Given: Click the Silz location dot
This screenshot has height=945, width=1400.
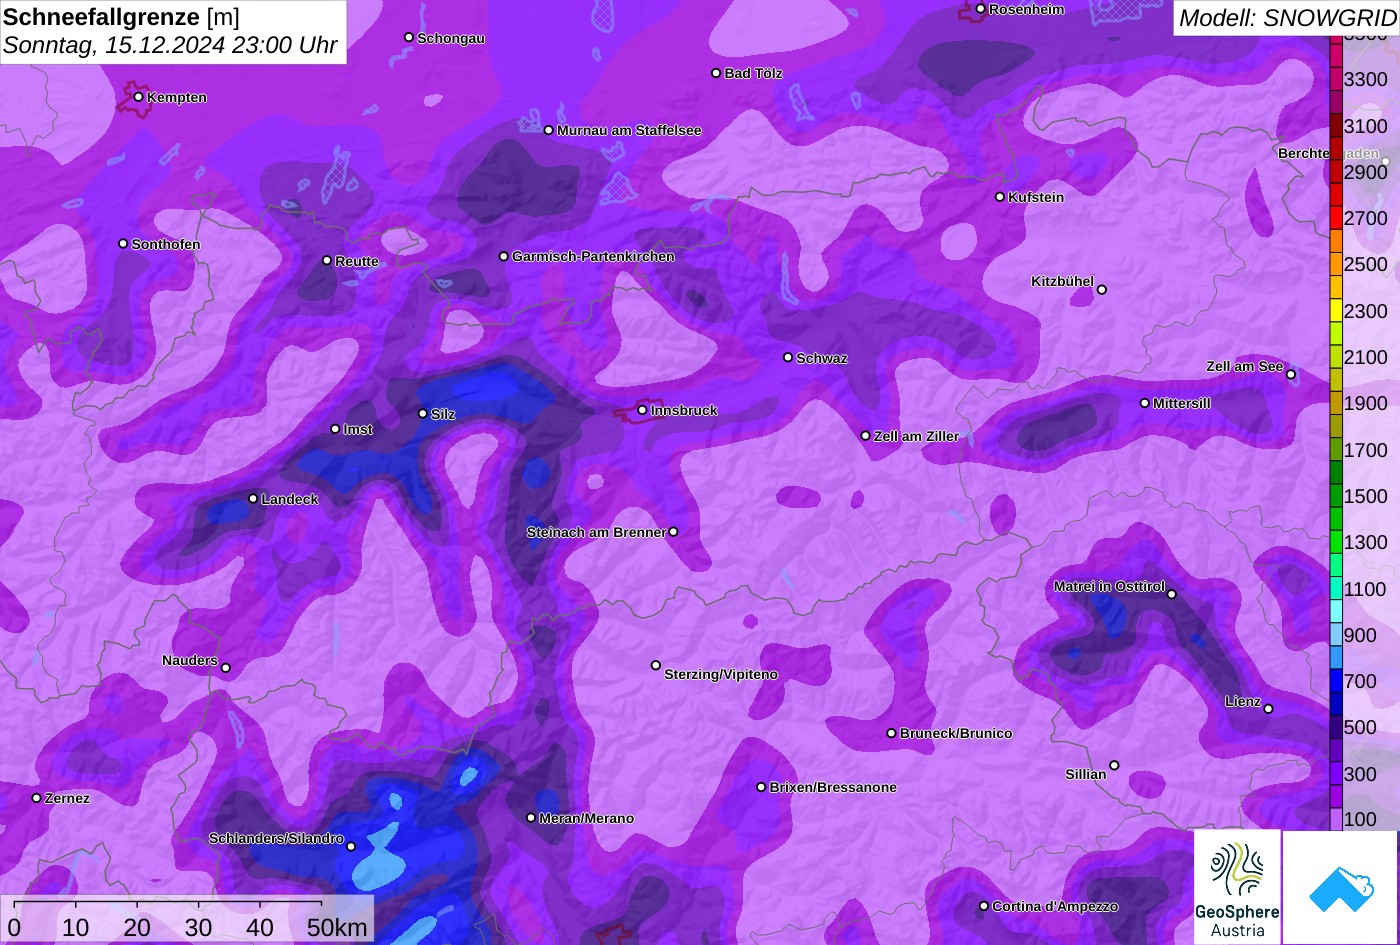Looking at the screenshot, I should [x=423, y=413].
